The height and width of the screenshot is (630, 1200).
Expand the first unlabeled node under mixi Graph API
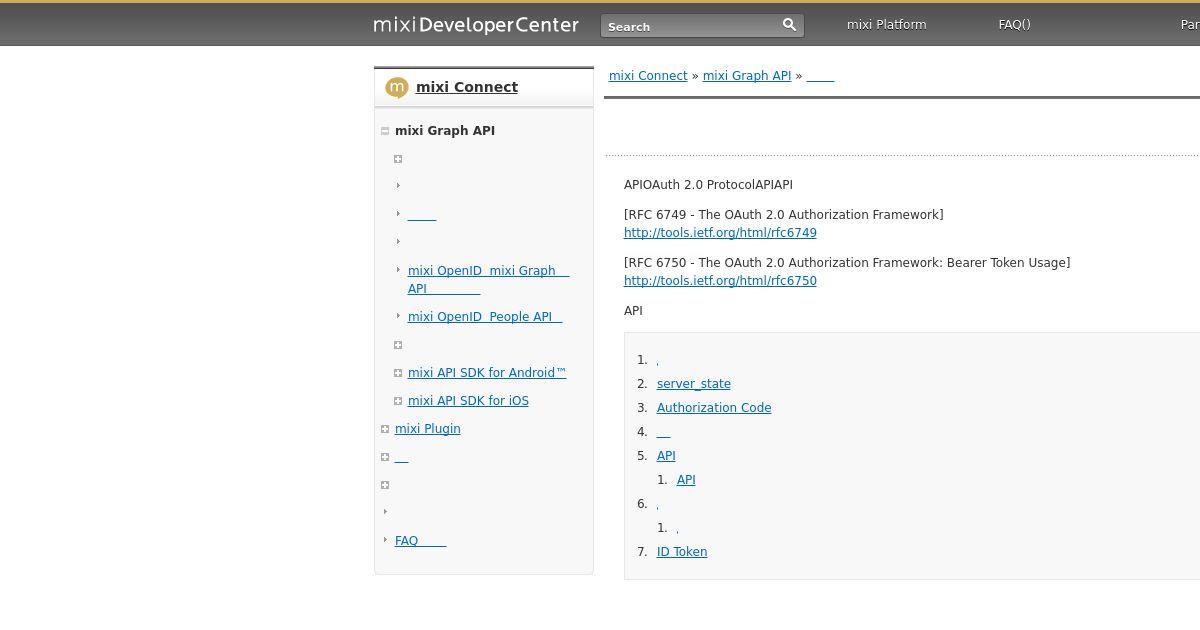pyautogui.click(x=398, y=159)
